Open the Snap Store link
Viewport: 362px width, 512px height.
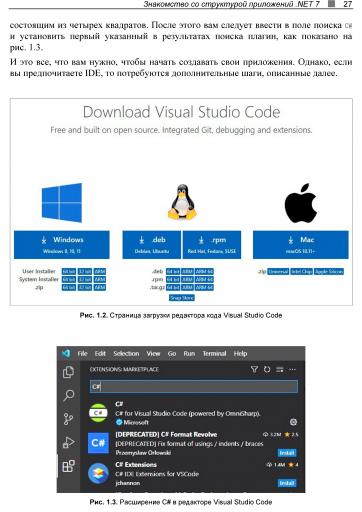pyautogui.click(x=182, y=298)
